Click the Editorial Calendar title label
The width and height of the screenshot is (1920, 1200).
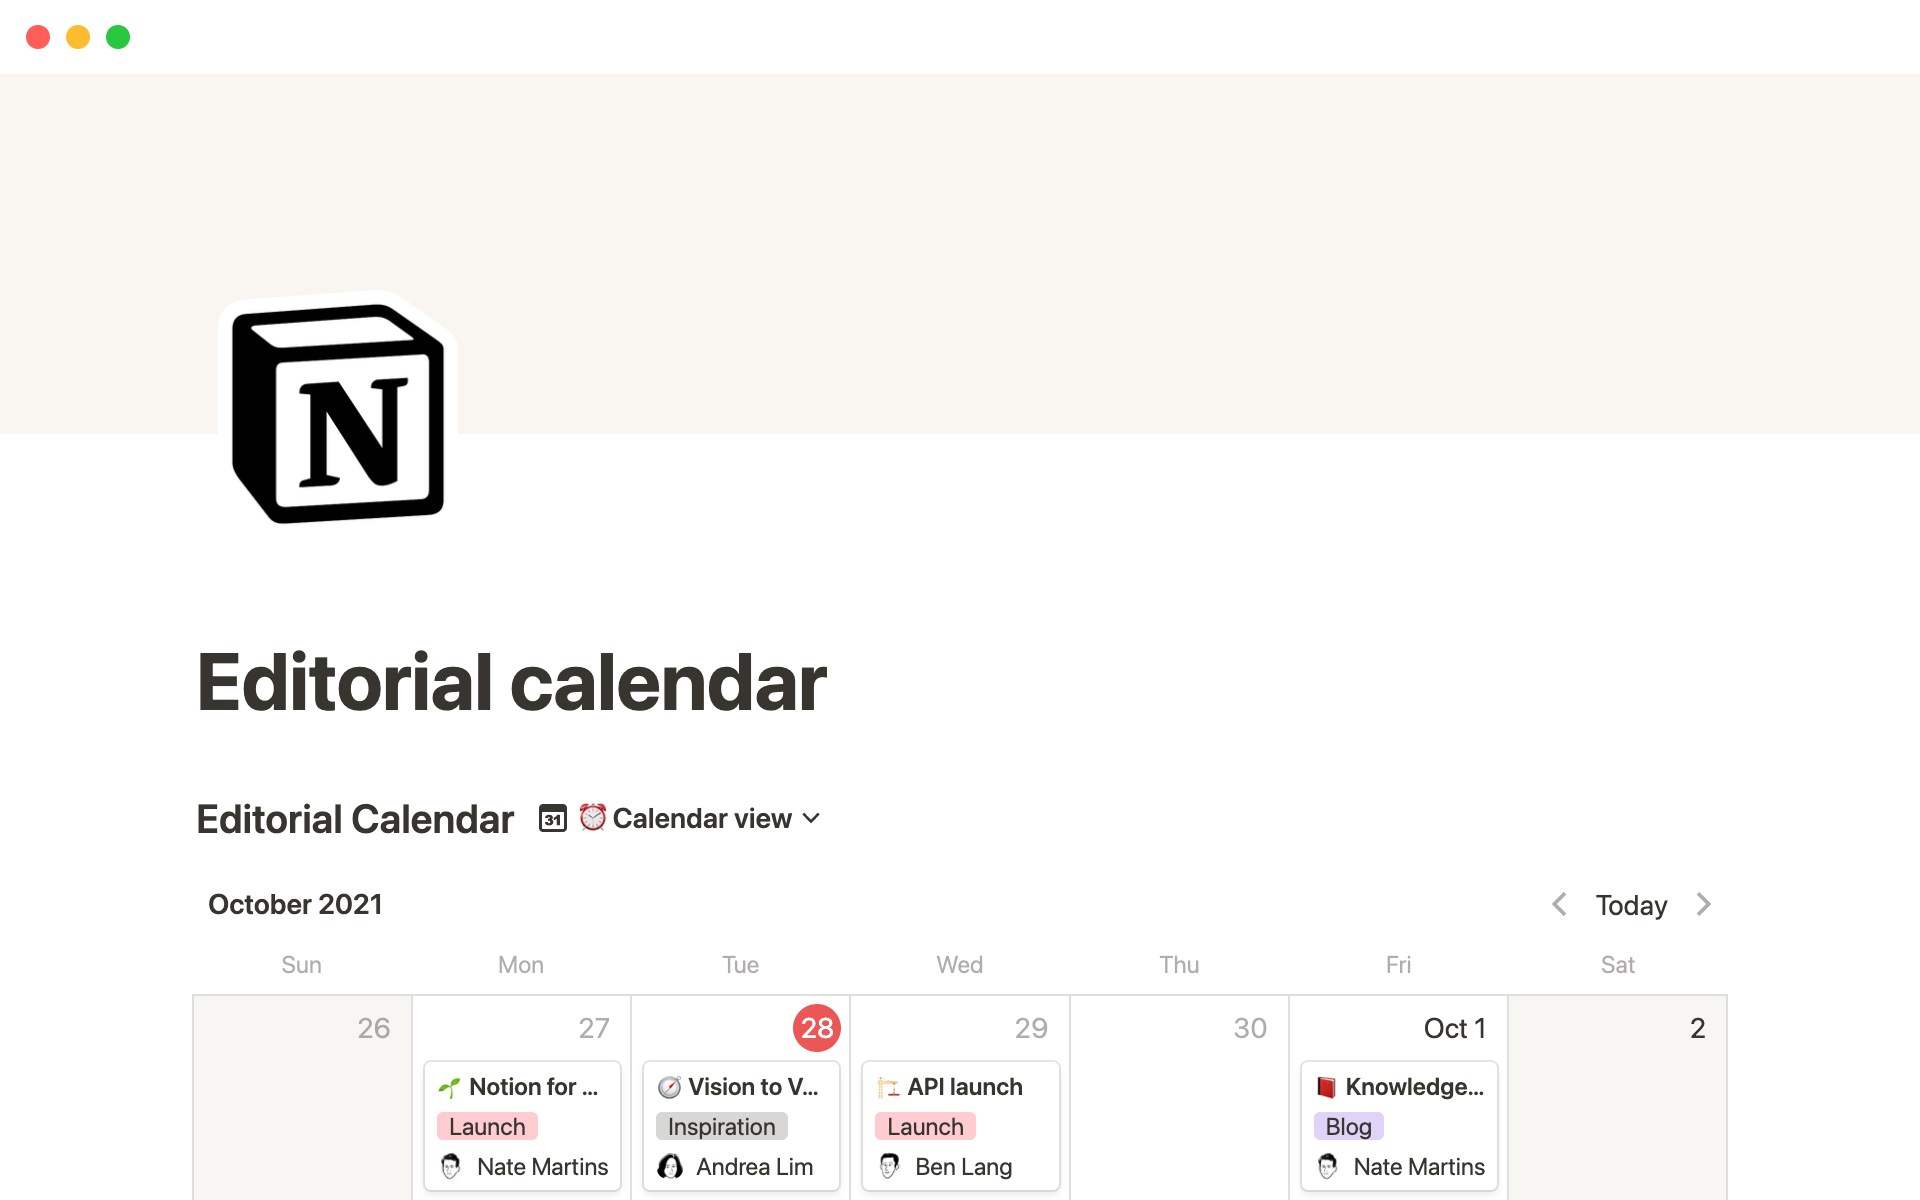pos(354,818)
